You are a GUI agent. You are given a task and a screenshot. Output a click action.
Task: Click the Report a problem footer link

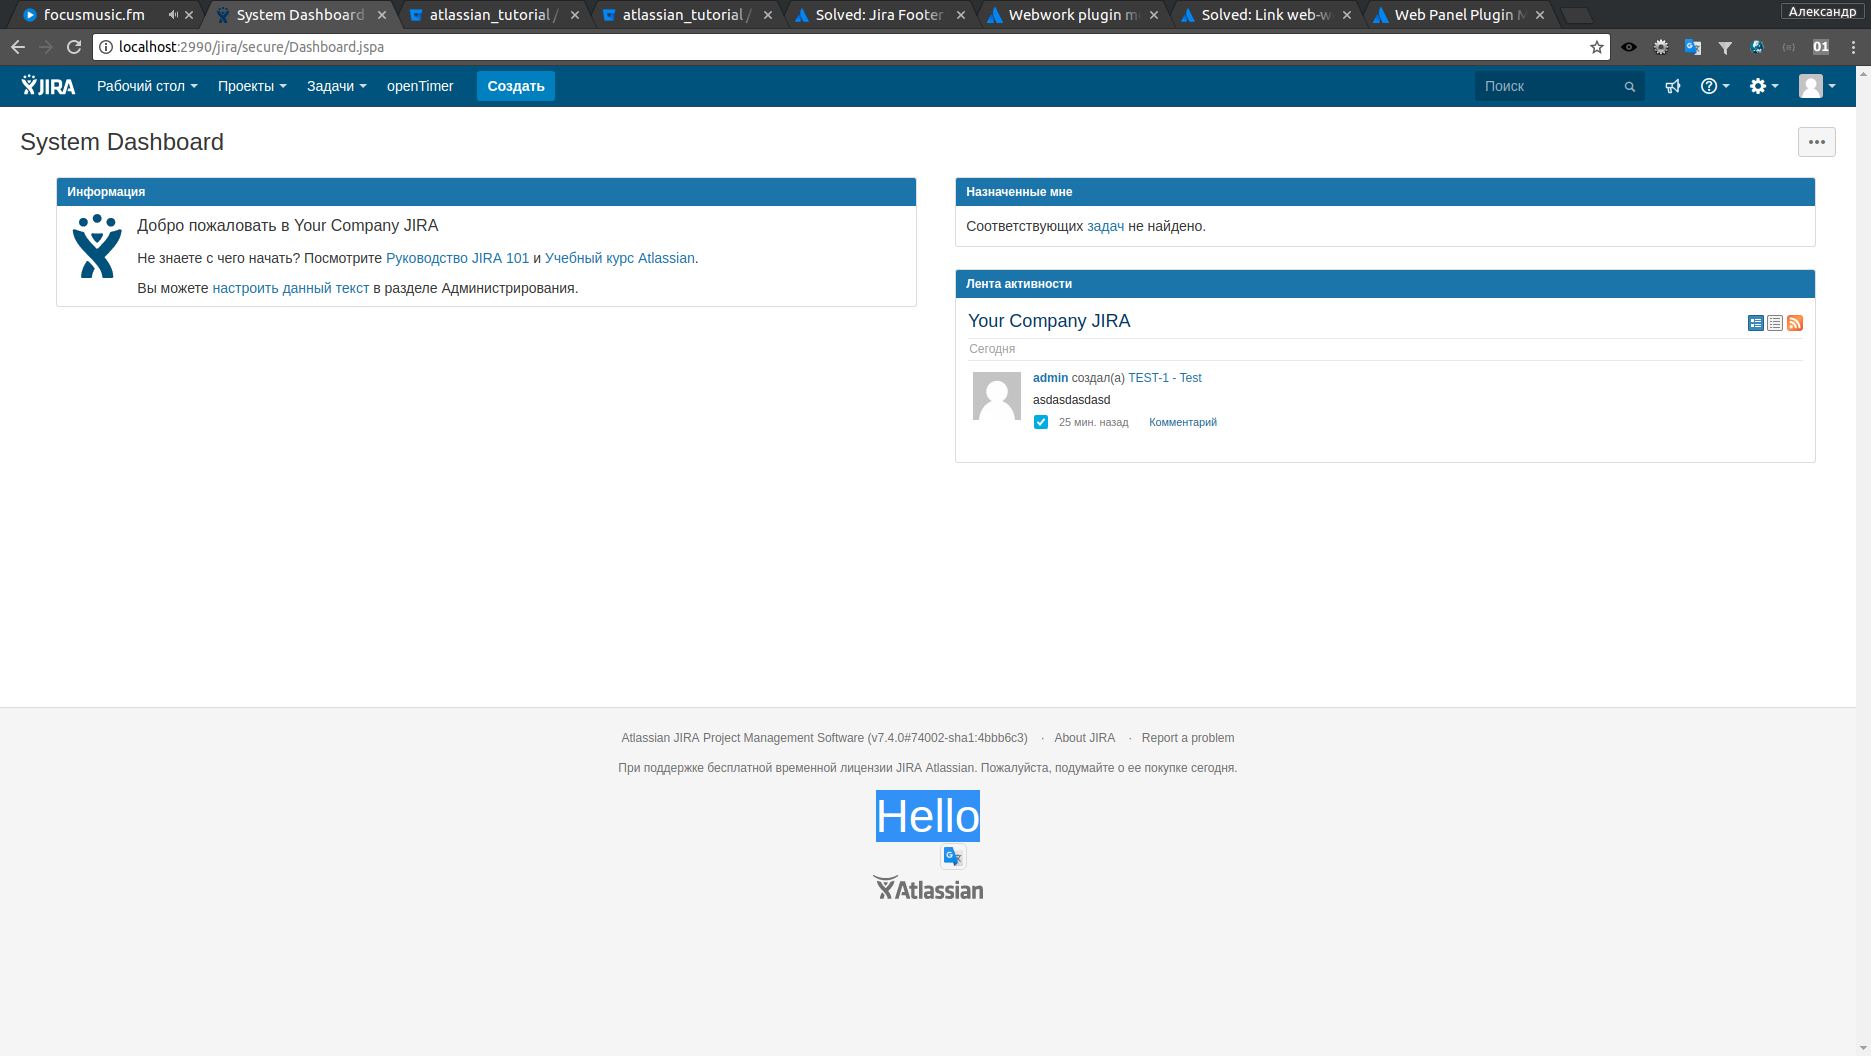tap(1188, 738)
